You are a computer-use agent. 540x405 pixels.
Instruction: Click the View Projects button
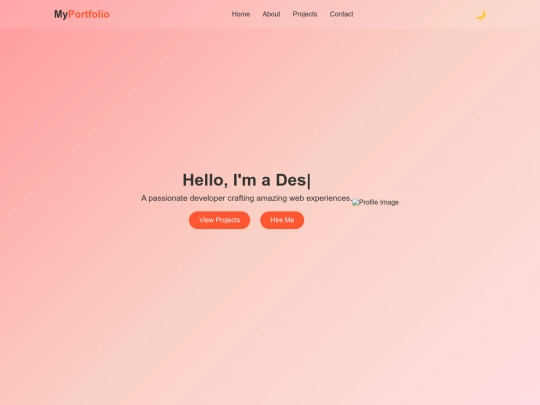point(219,220)
